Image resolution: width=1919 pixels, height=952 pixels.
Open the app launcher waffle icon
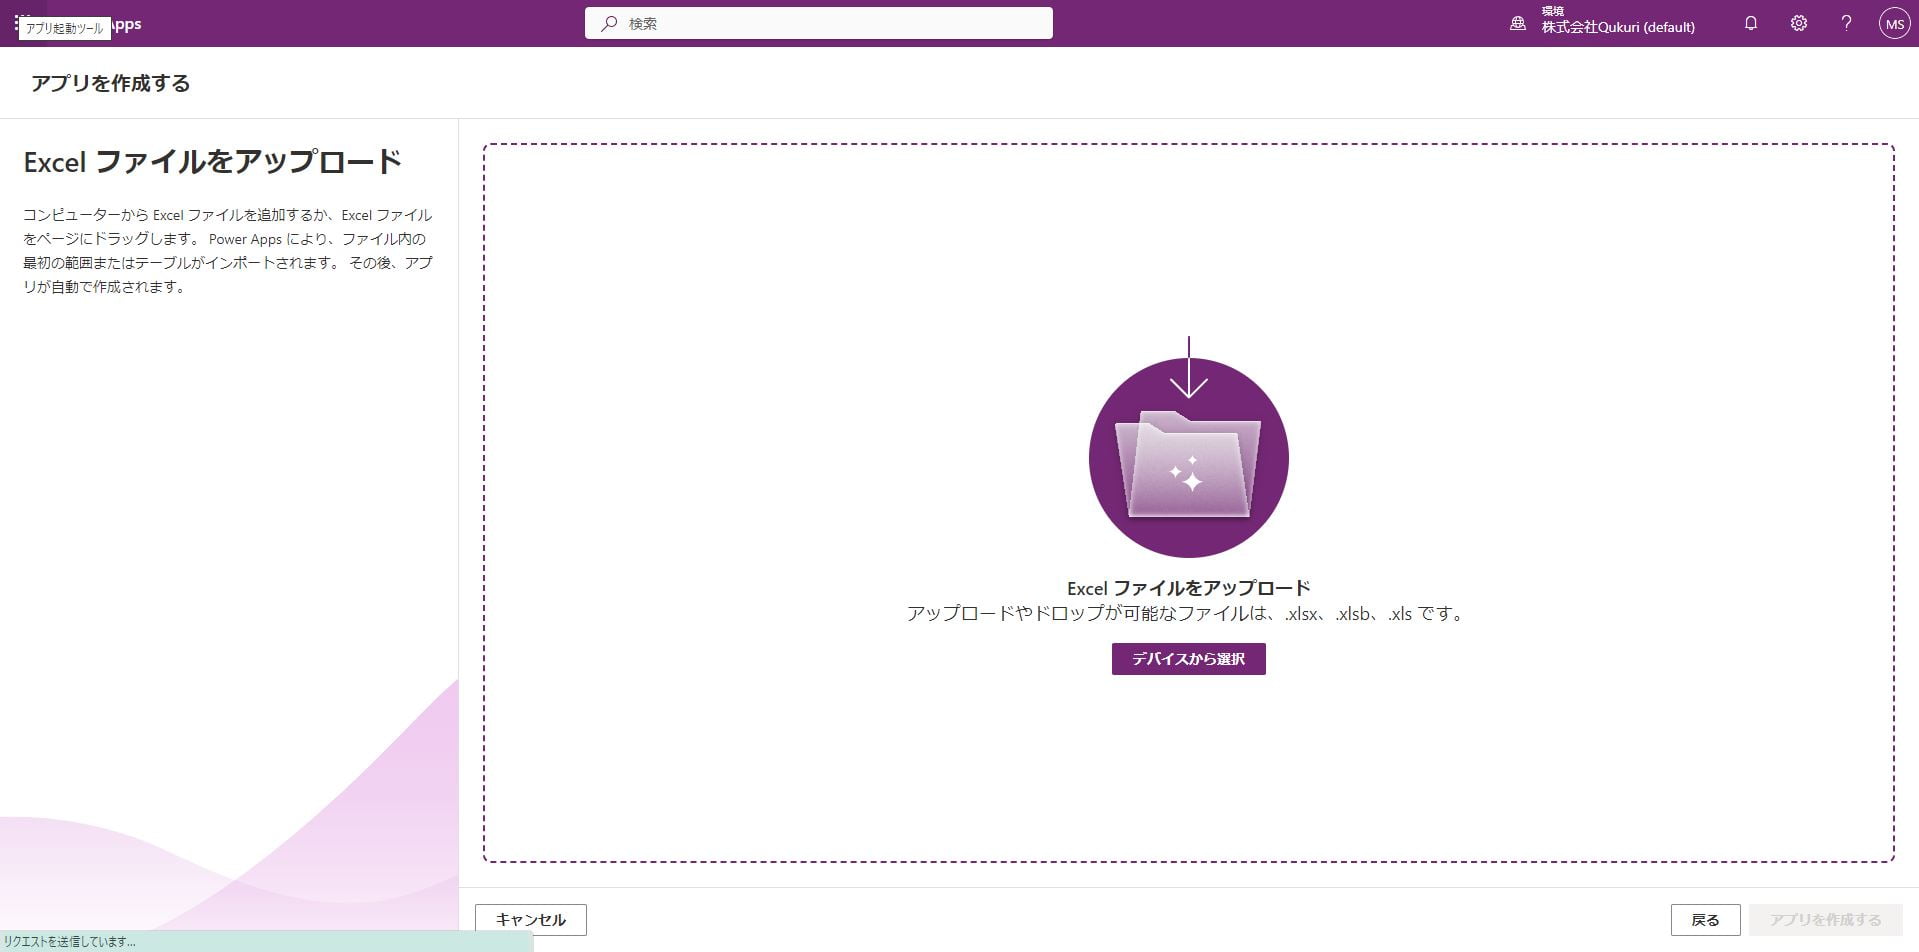(x=20, y=22)
